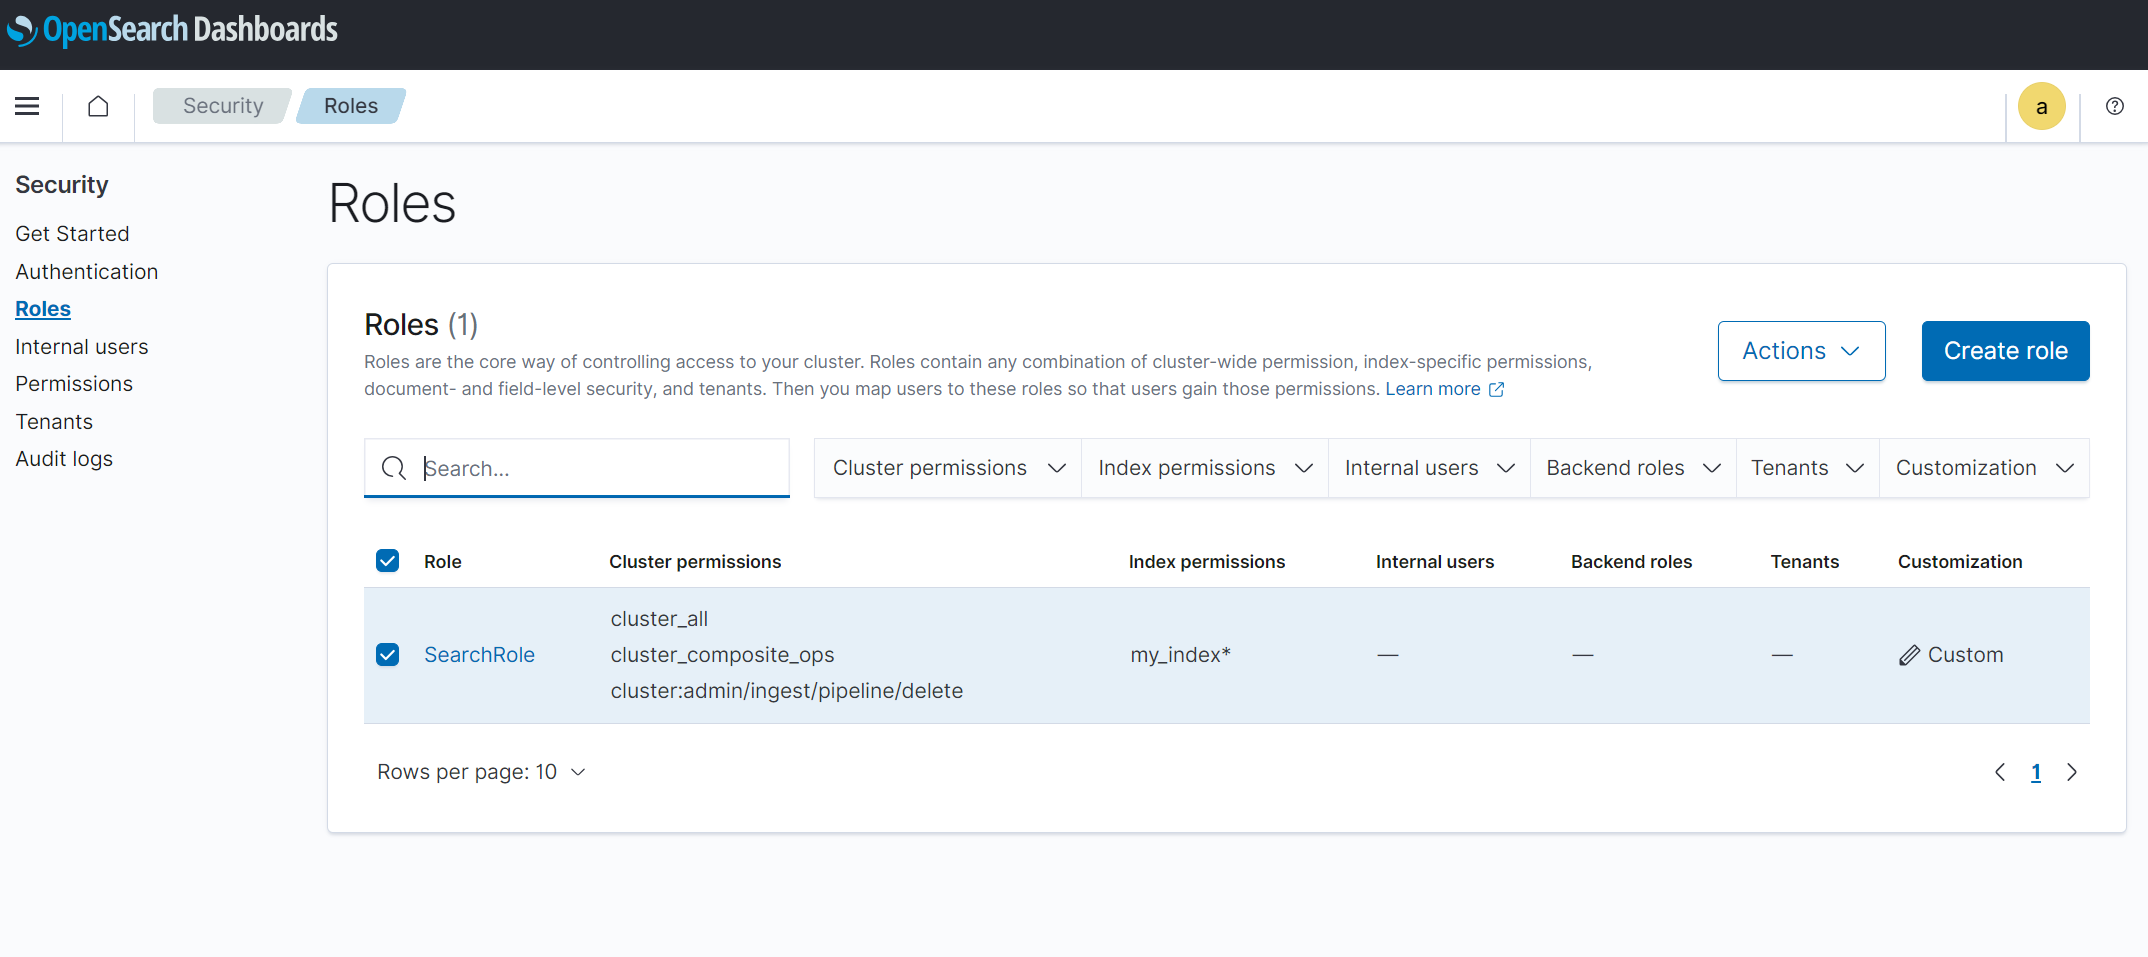Follow the Learn more link
Screen dimensions: 2148x957
coord(1432,389)
